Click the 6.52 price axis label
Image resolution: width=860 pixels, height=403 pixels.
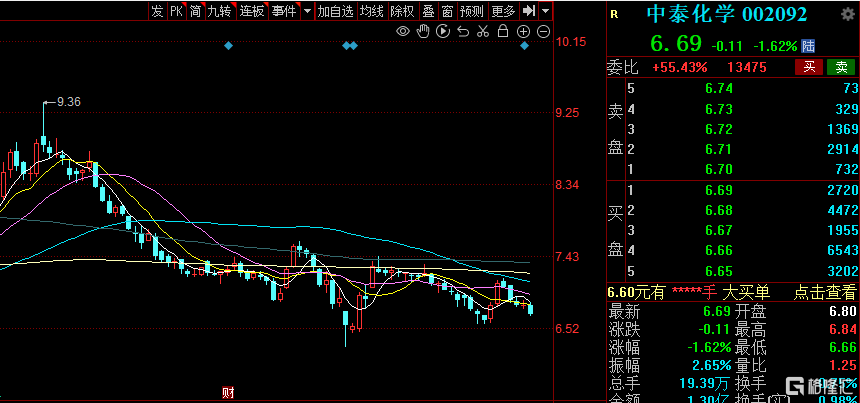567,329
